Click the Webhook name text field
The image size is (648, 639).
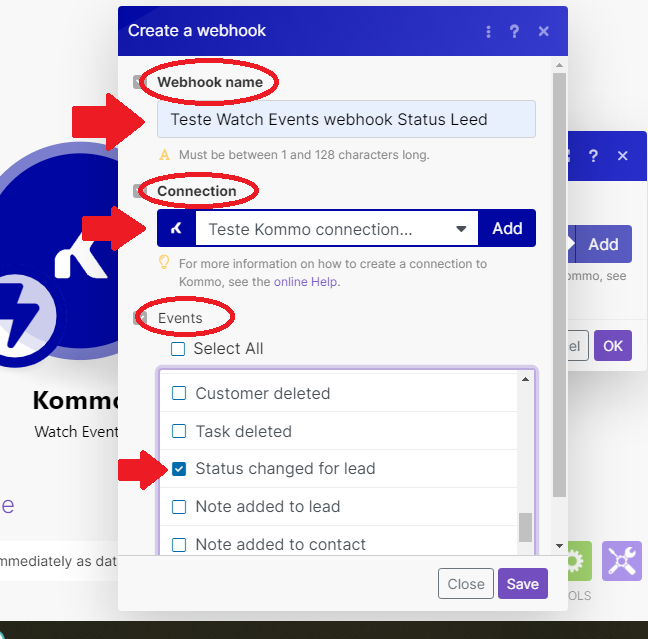346,119
